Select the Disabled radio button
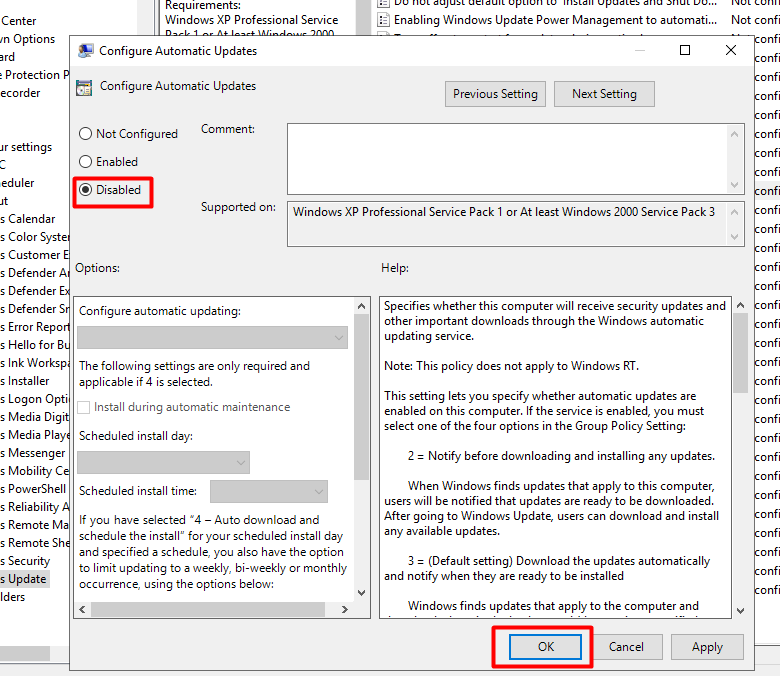The width and height of the screenshot is (780, 676). click(86, 190)
